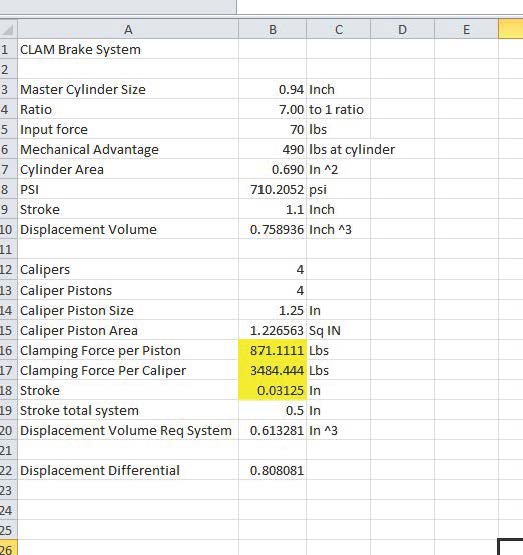The width and height of the screenshot is (523, 555).
Task: Select 'Lbs' unit cell beside 3484.444
Action: click(339, 370)
